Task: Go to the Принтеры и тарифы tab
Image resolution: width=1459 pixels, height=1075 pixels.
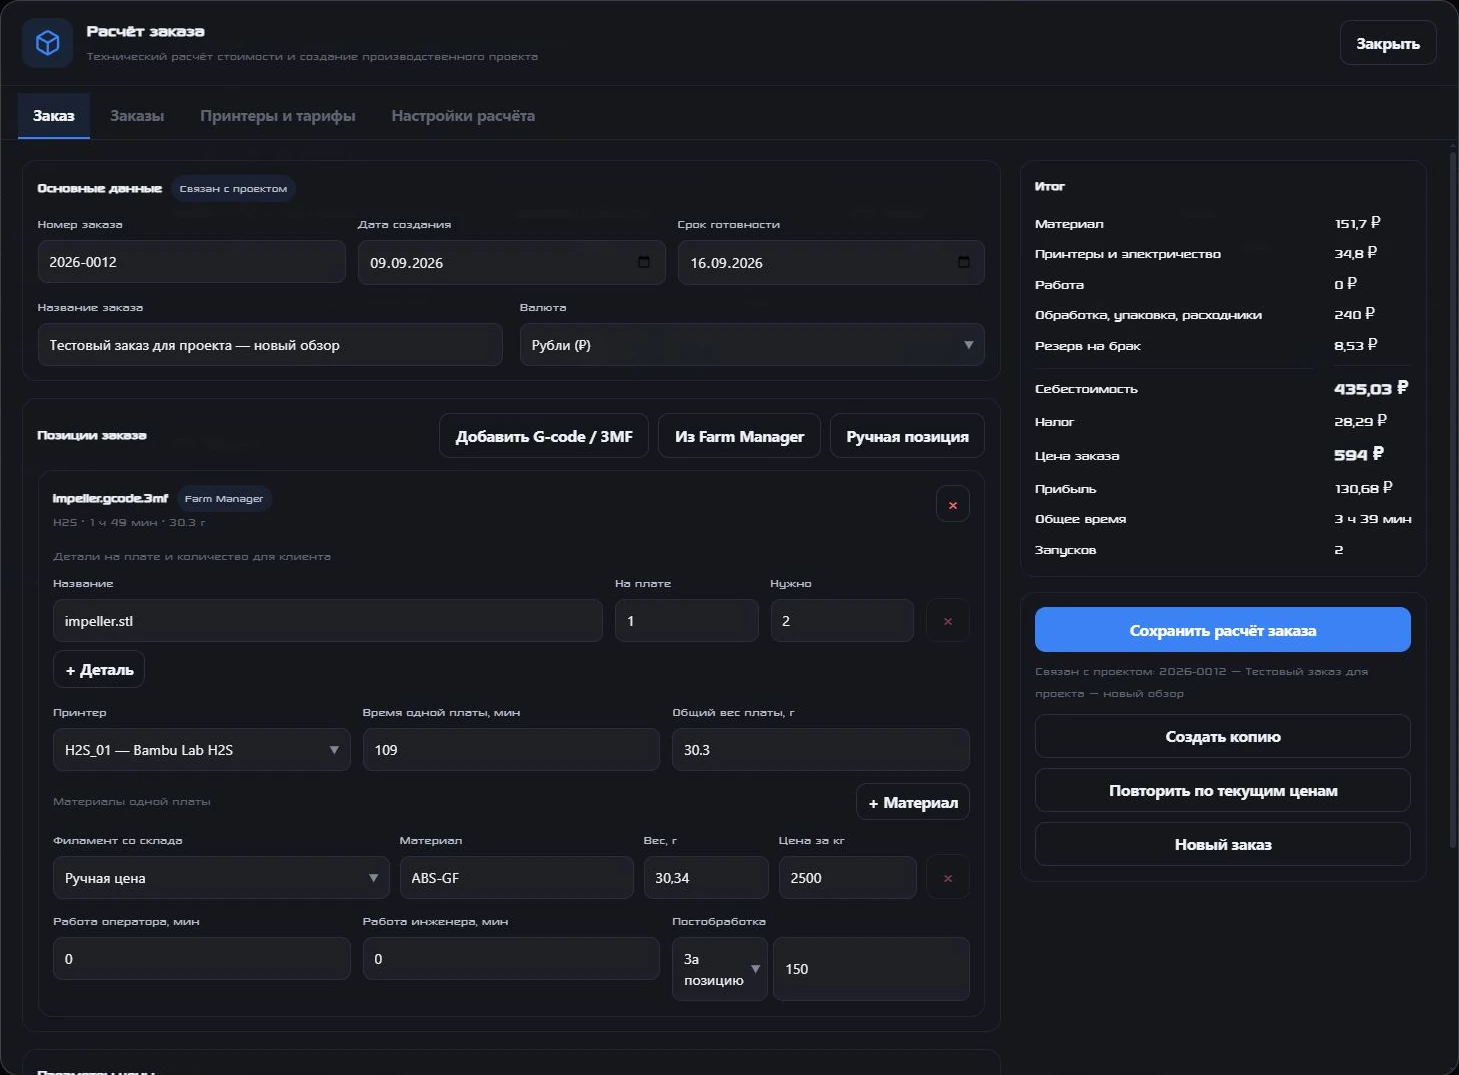Action: point(278,116)
